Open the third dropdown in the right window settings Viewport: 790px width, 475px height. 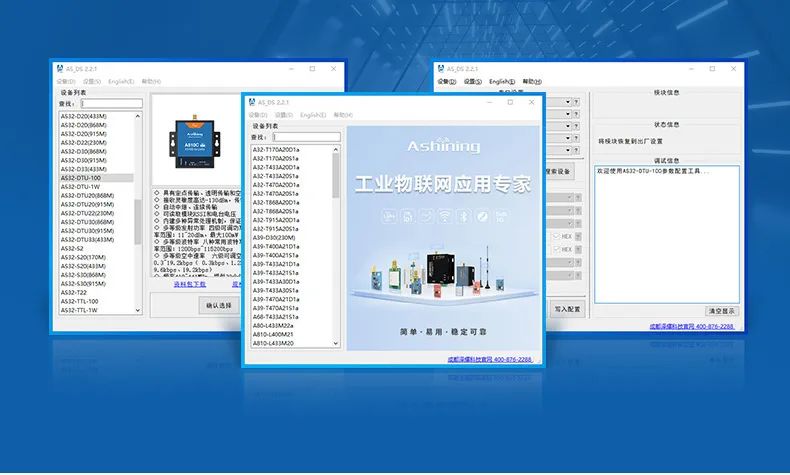[x=567, y=126]
